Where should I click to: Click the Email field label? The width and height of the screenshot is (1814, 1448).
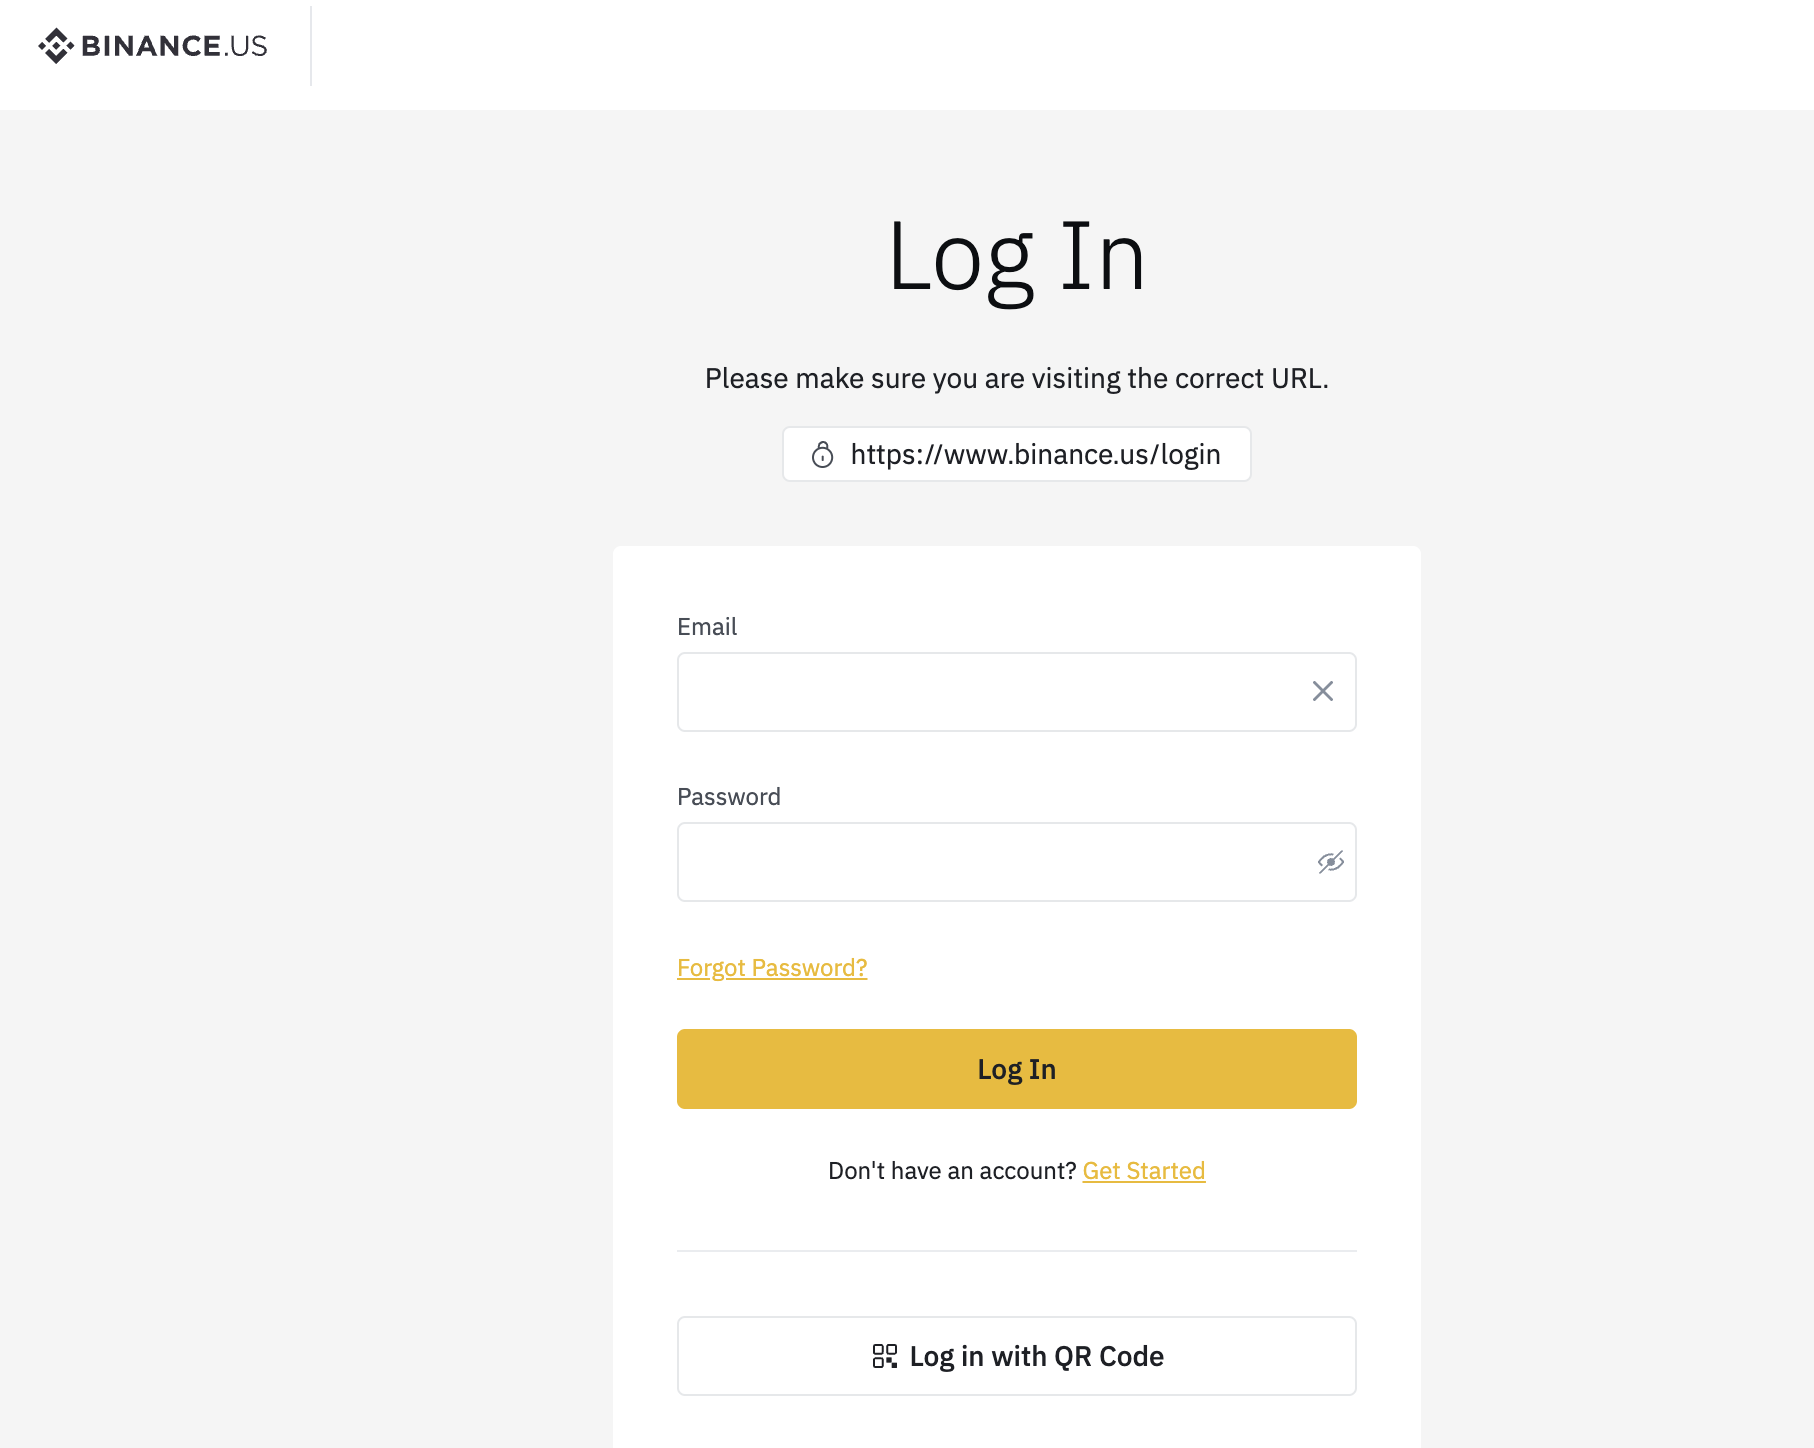click(707, 627)
